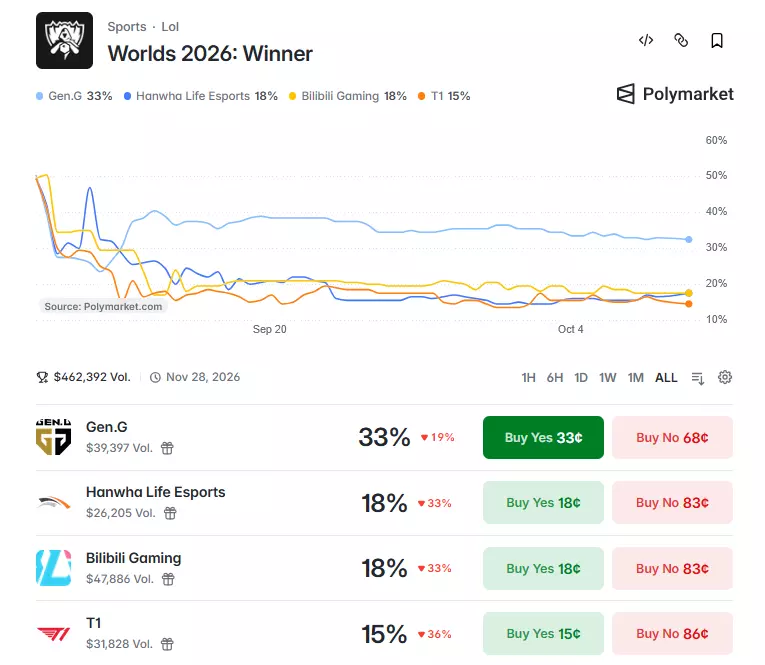The height and width of the screenshot is (665, 765).
Task: Select the 1H chart range
Action: point(528,378)
